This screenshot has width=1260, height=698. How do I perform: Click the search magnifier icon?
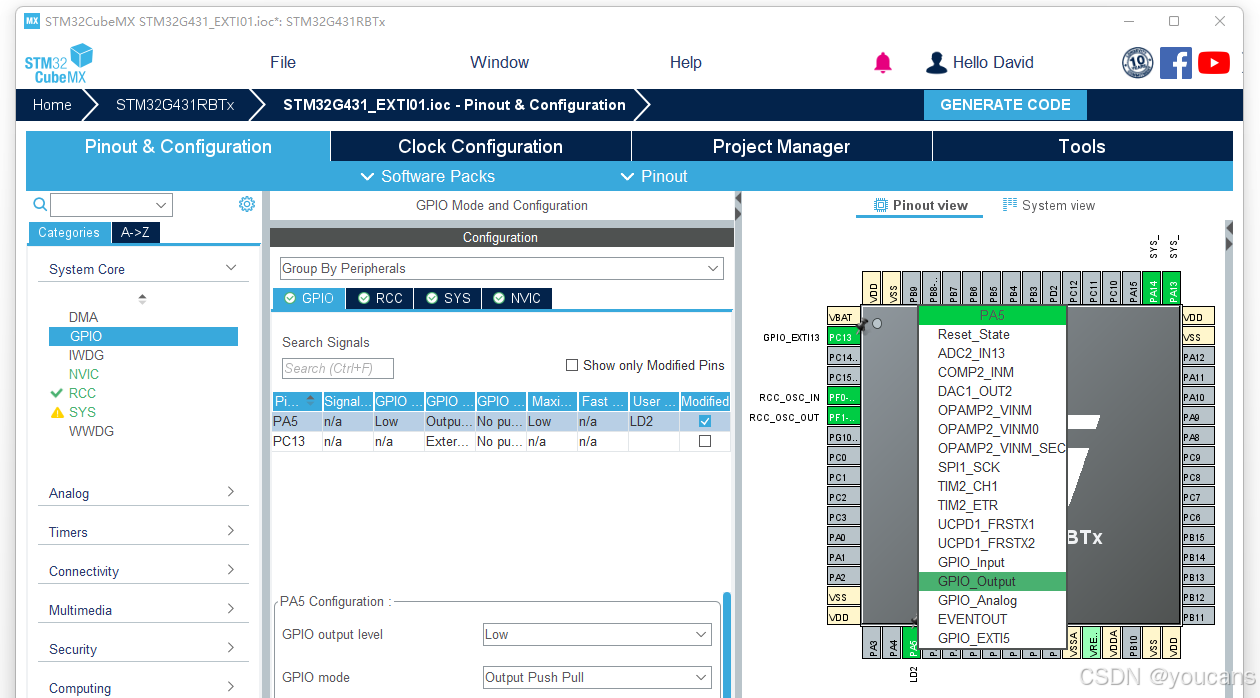click(40, 204)
